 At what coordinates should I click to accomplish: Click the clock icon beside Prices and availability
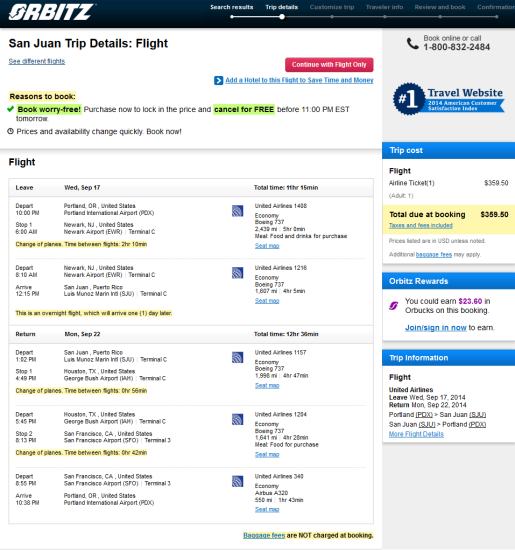(x=11, y=131)
